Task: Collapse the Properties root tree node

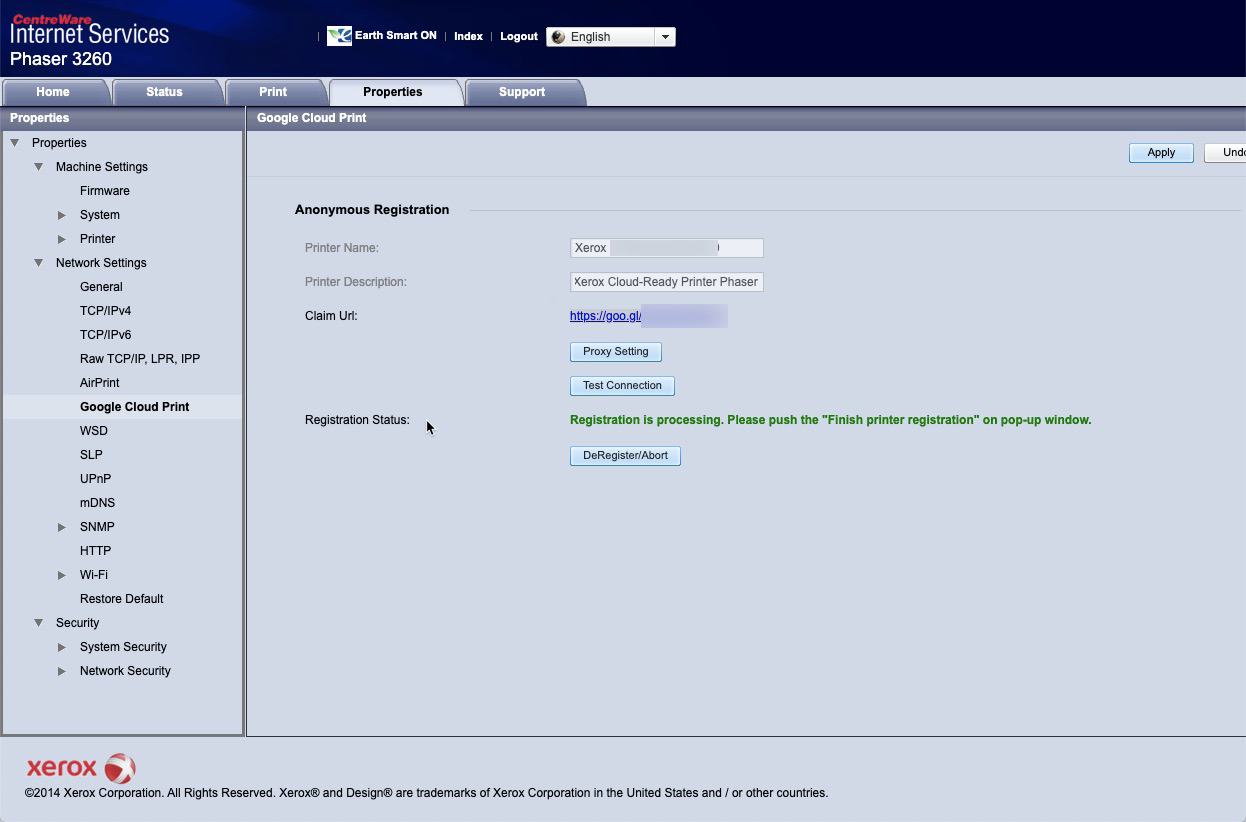Action: click(x=15, y=143)
